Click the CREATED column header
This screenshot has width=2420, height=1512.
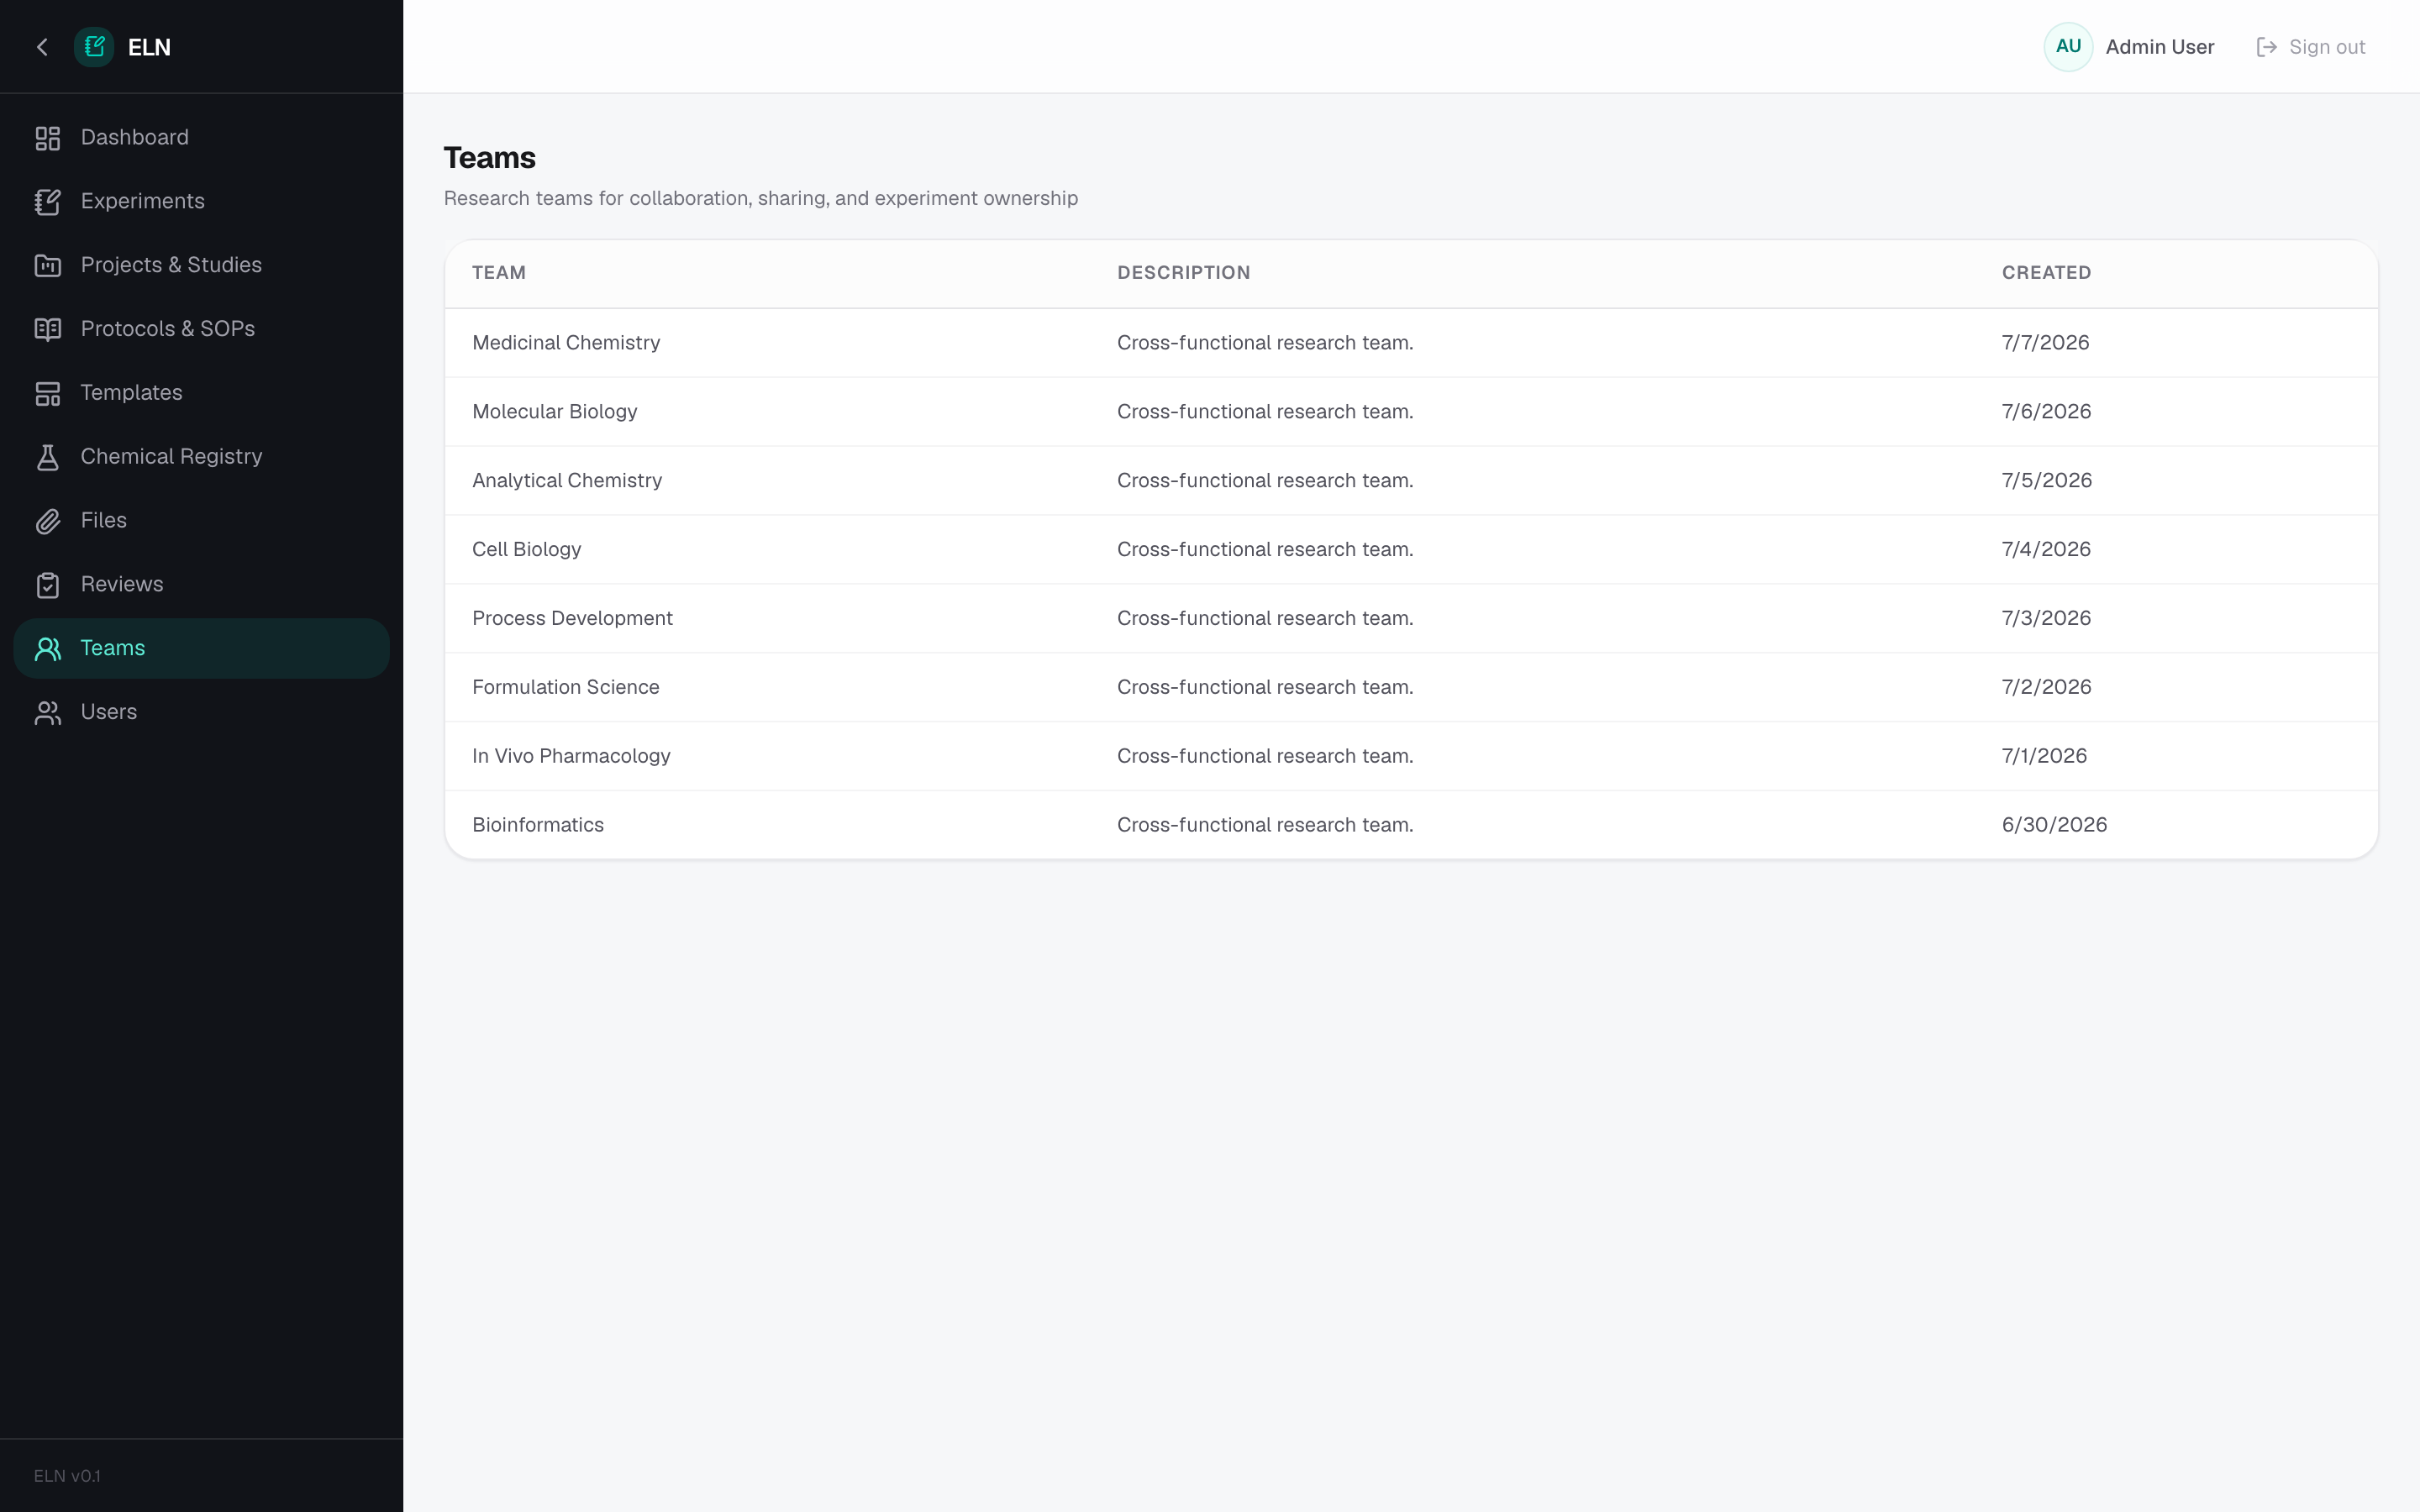[2046, 273]
